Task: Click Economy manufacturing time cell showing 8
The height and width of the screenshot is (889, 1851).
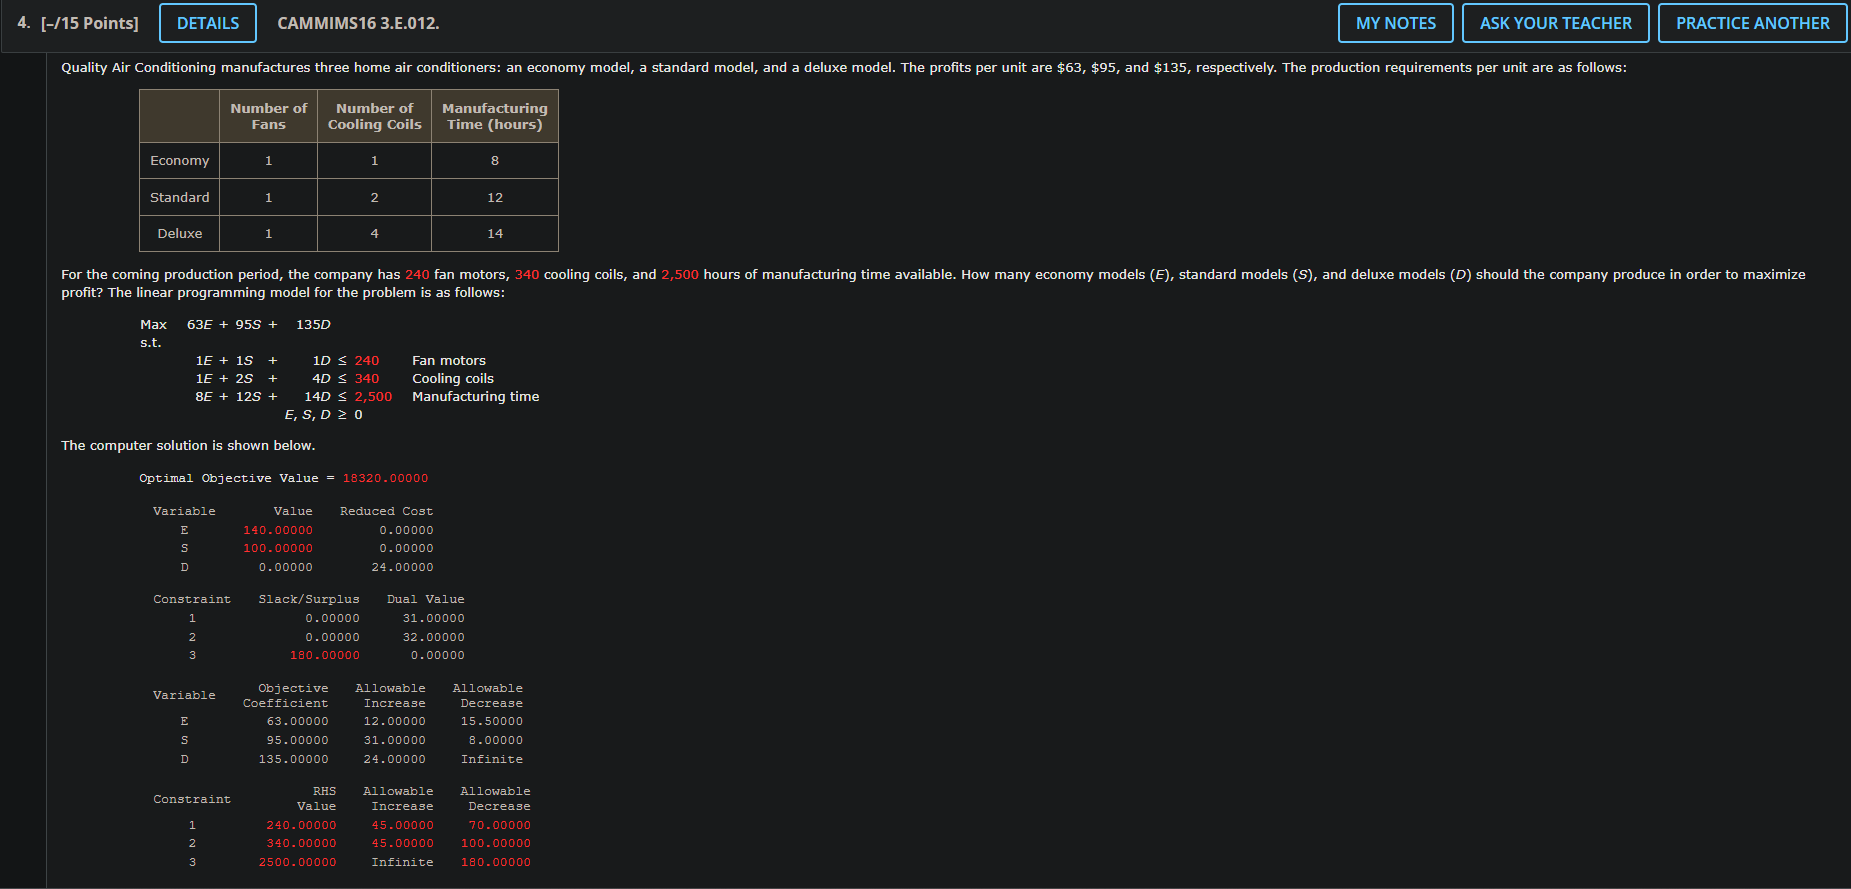Action: pyautogui.click(x=494, y=160)
